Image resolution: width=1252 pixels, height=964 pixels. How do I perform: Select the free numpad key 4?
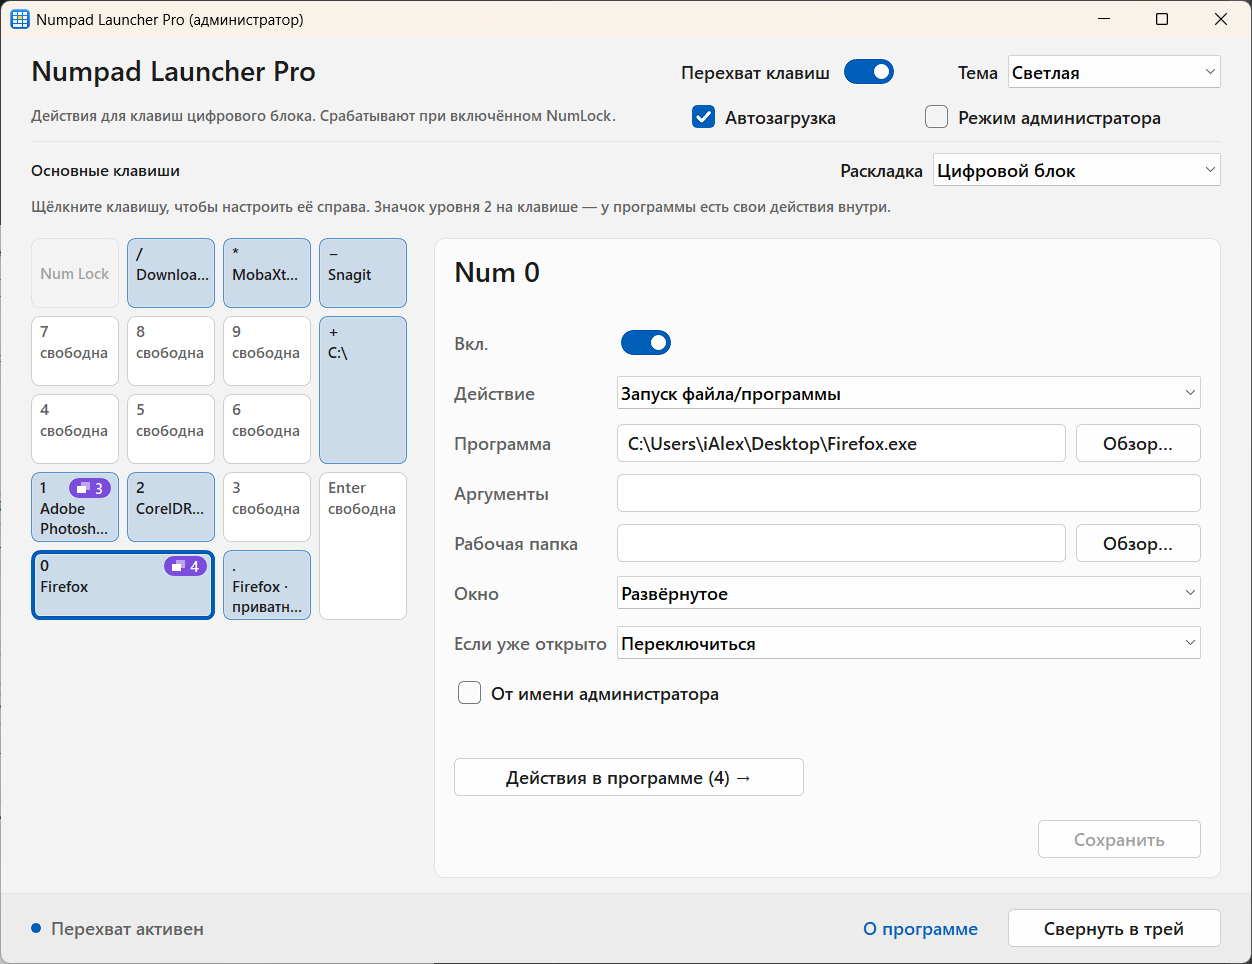point(75,429)
